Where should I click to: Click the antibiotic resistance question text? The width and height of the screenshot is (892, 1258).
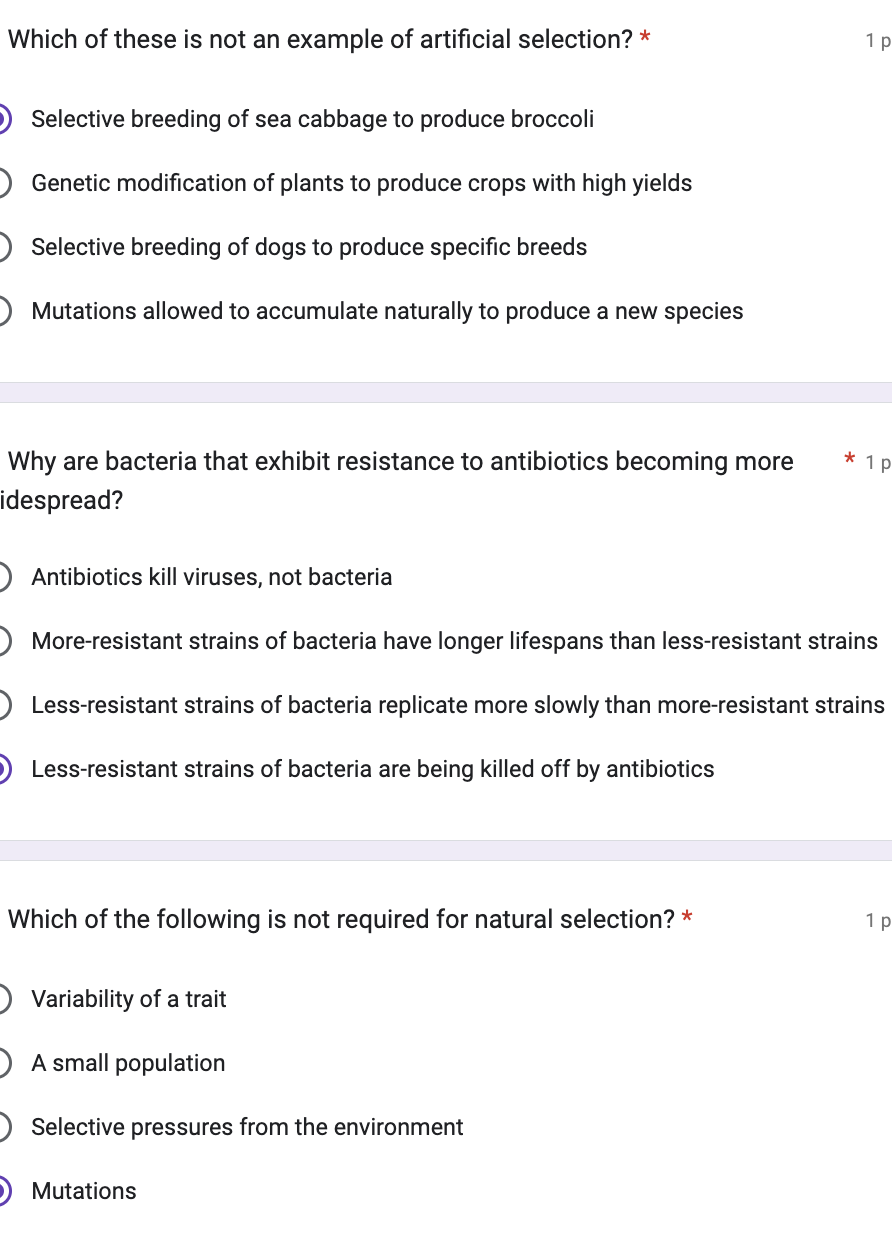click(400, 481)
